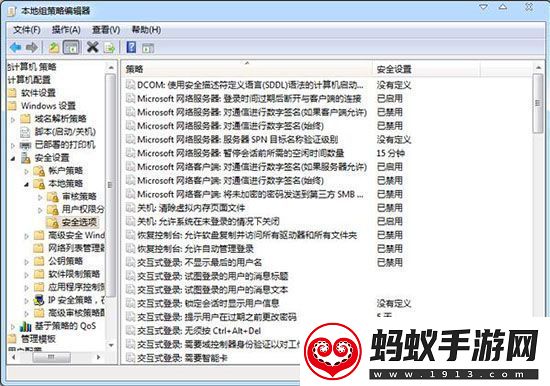Select 域名解析策略 tree node
This screenshot has width=550, height=386.
60,119
